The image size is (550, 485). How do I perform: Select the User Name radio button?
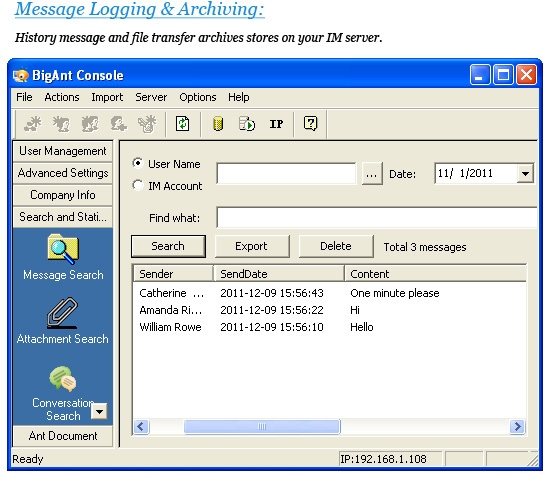pyautogui.click(x=138, y=163)
